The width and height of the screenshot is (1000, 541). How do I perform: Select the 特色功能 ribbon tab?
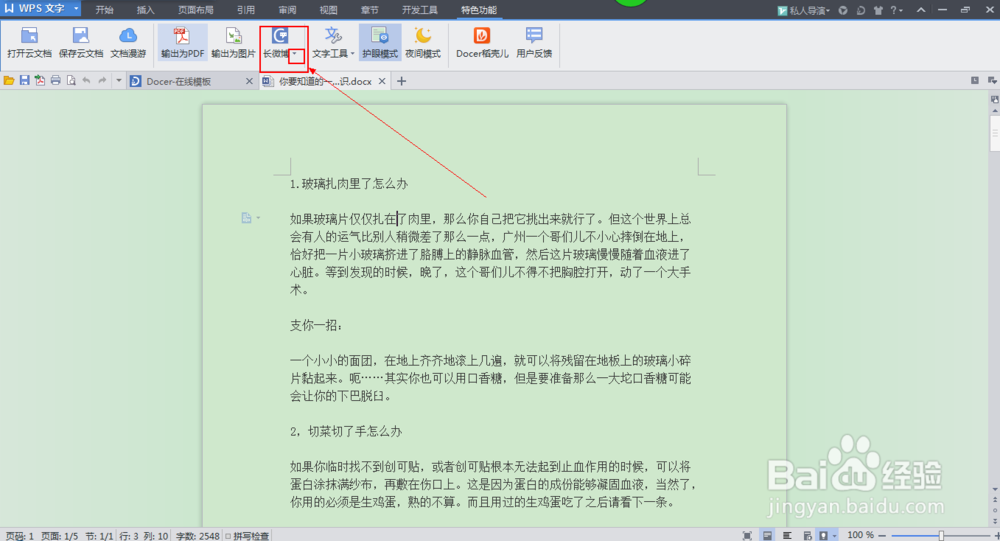479,10
